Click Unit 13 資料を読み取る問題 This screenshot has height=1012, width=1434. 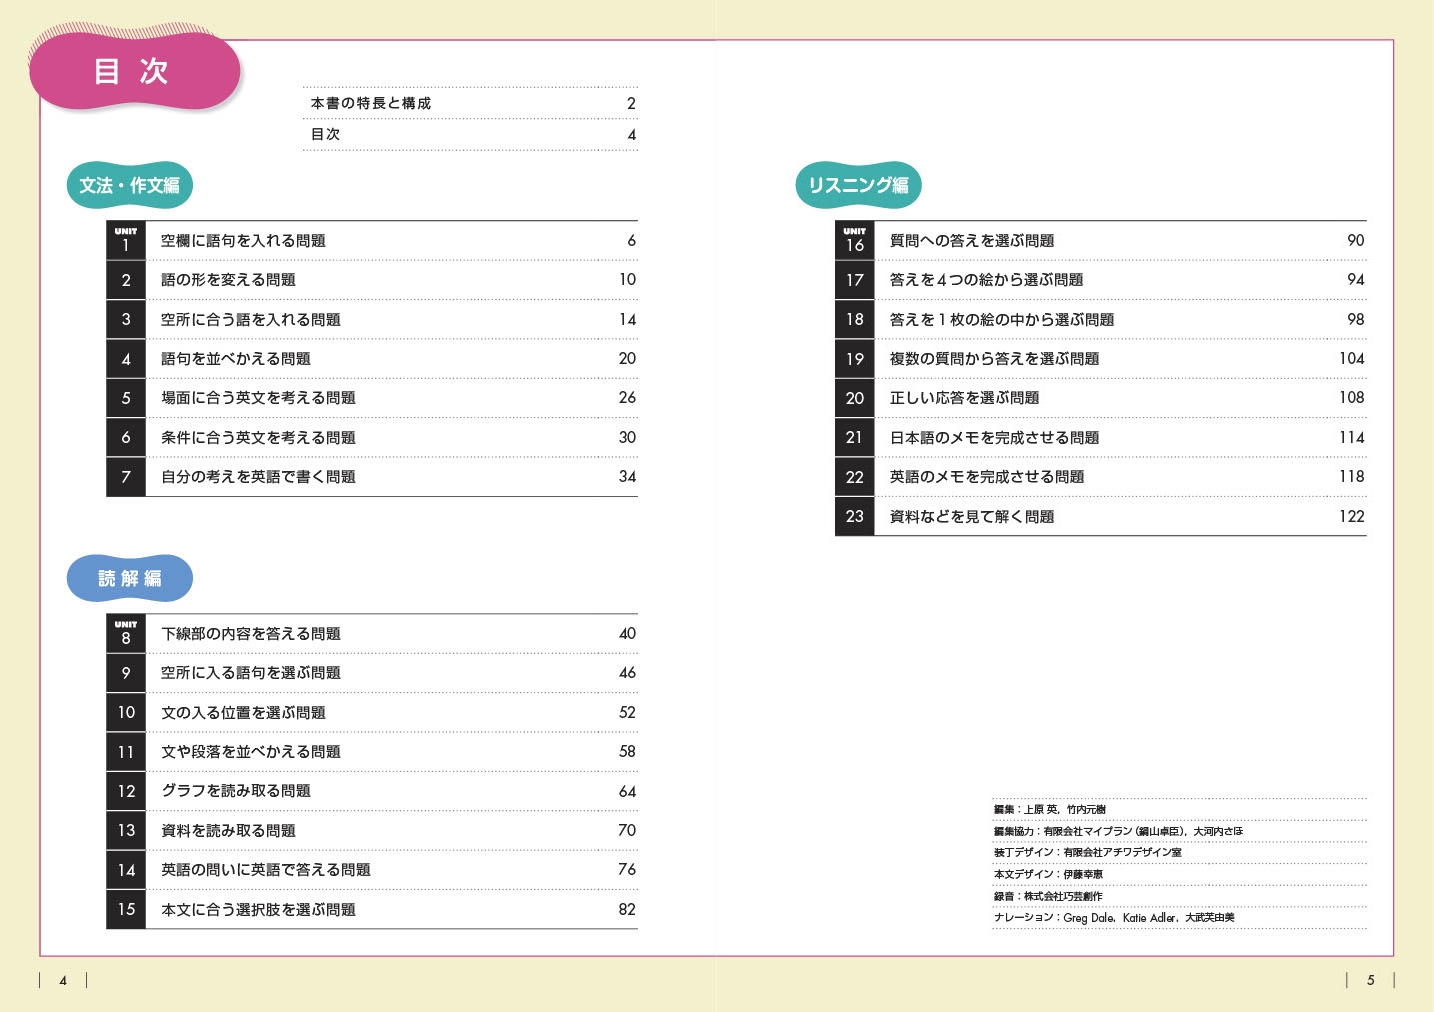pyautogui.click(x=372, y=830)
